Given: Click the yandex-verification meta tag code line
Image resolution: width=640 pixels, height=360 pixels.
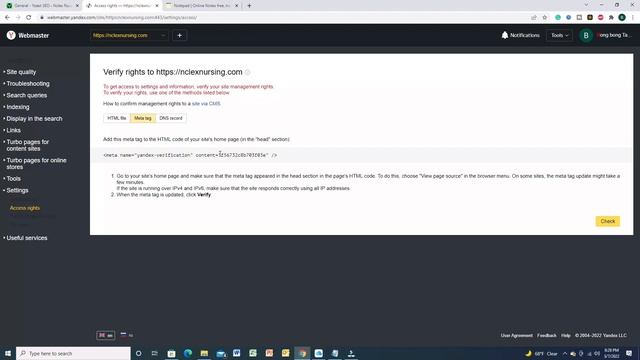Looking at the screenshot, I should tap(190, 155).
